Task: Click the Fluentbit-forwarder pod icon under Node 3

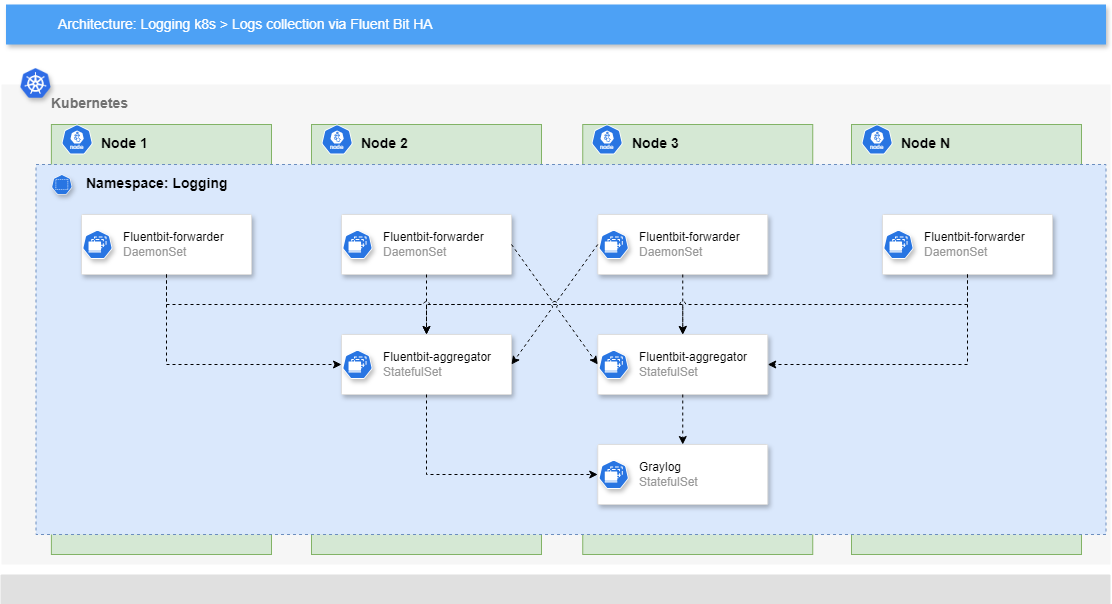Action: click(614, 245)
